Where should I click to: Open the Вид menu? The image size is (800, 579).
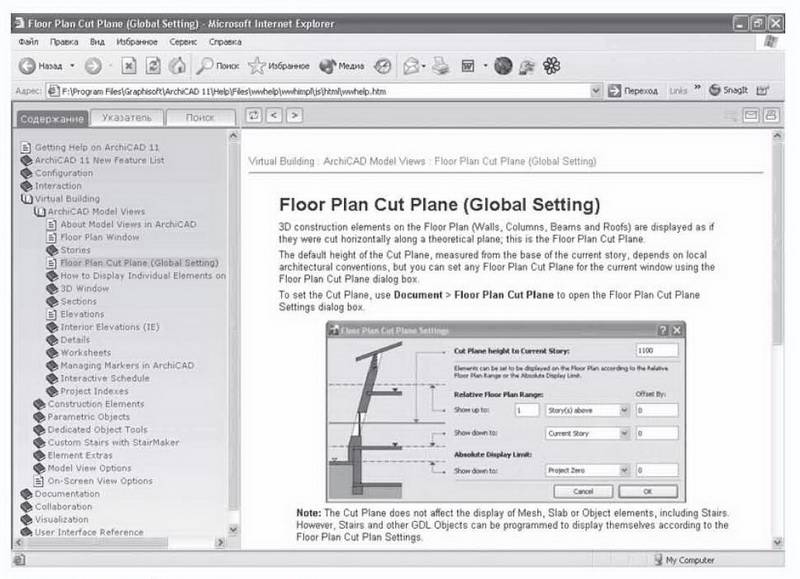pyautogui.click(x=97, y=42)
